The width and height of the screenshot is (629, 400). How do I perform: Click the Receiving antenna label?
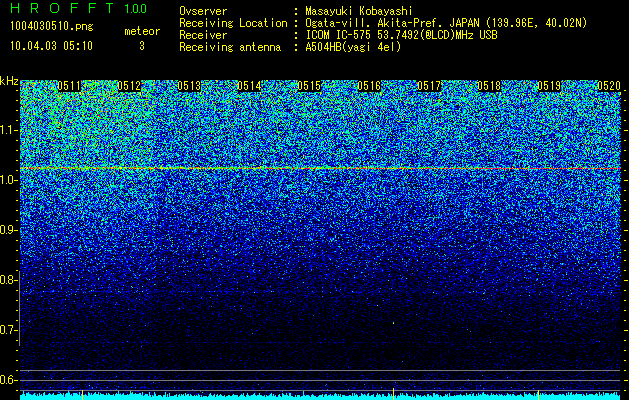(230, 47)
